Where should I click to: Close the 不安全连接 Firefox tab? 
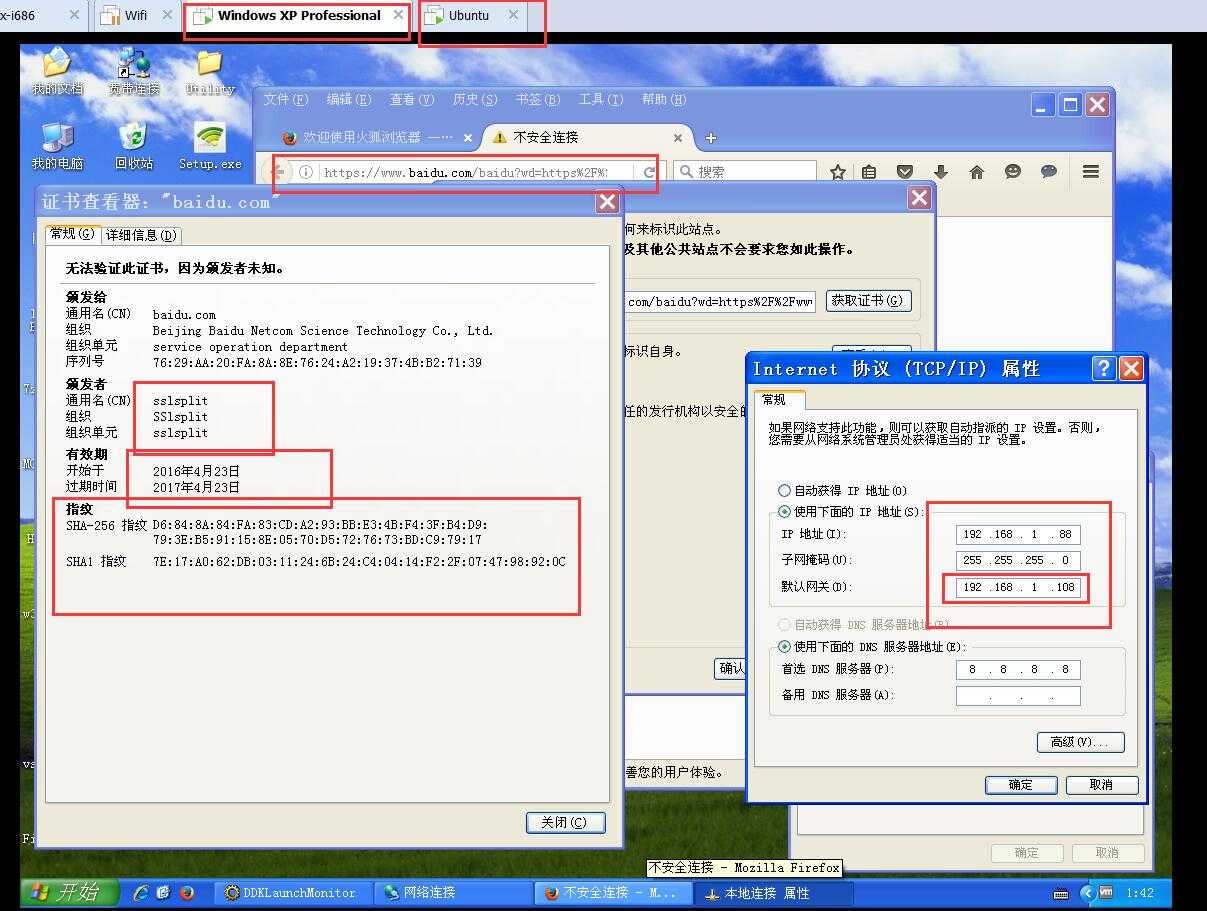(x=678, y=138)
